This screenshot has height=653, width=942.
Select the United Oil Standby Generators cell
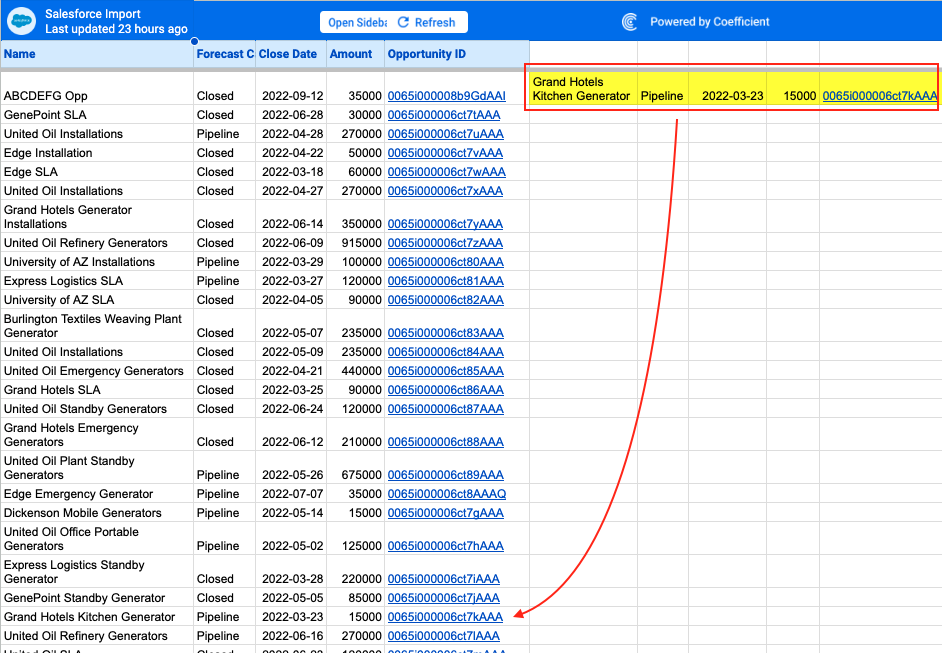click(97, 409)
